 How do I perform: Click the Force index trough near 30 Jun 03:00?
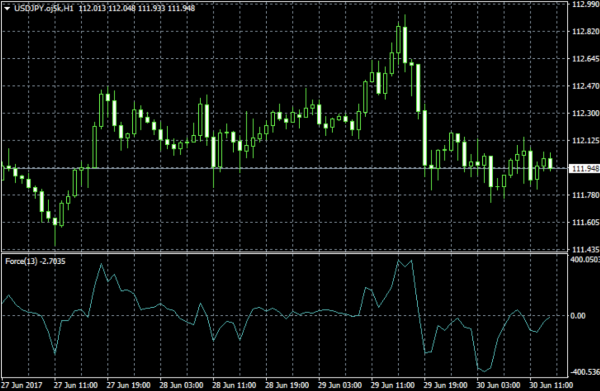484,371
